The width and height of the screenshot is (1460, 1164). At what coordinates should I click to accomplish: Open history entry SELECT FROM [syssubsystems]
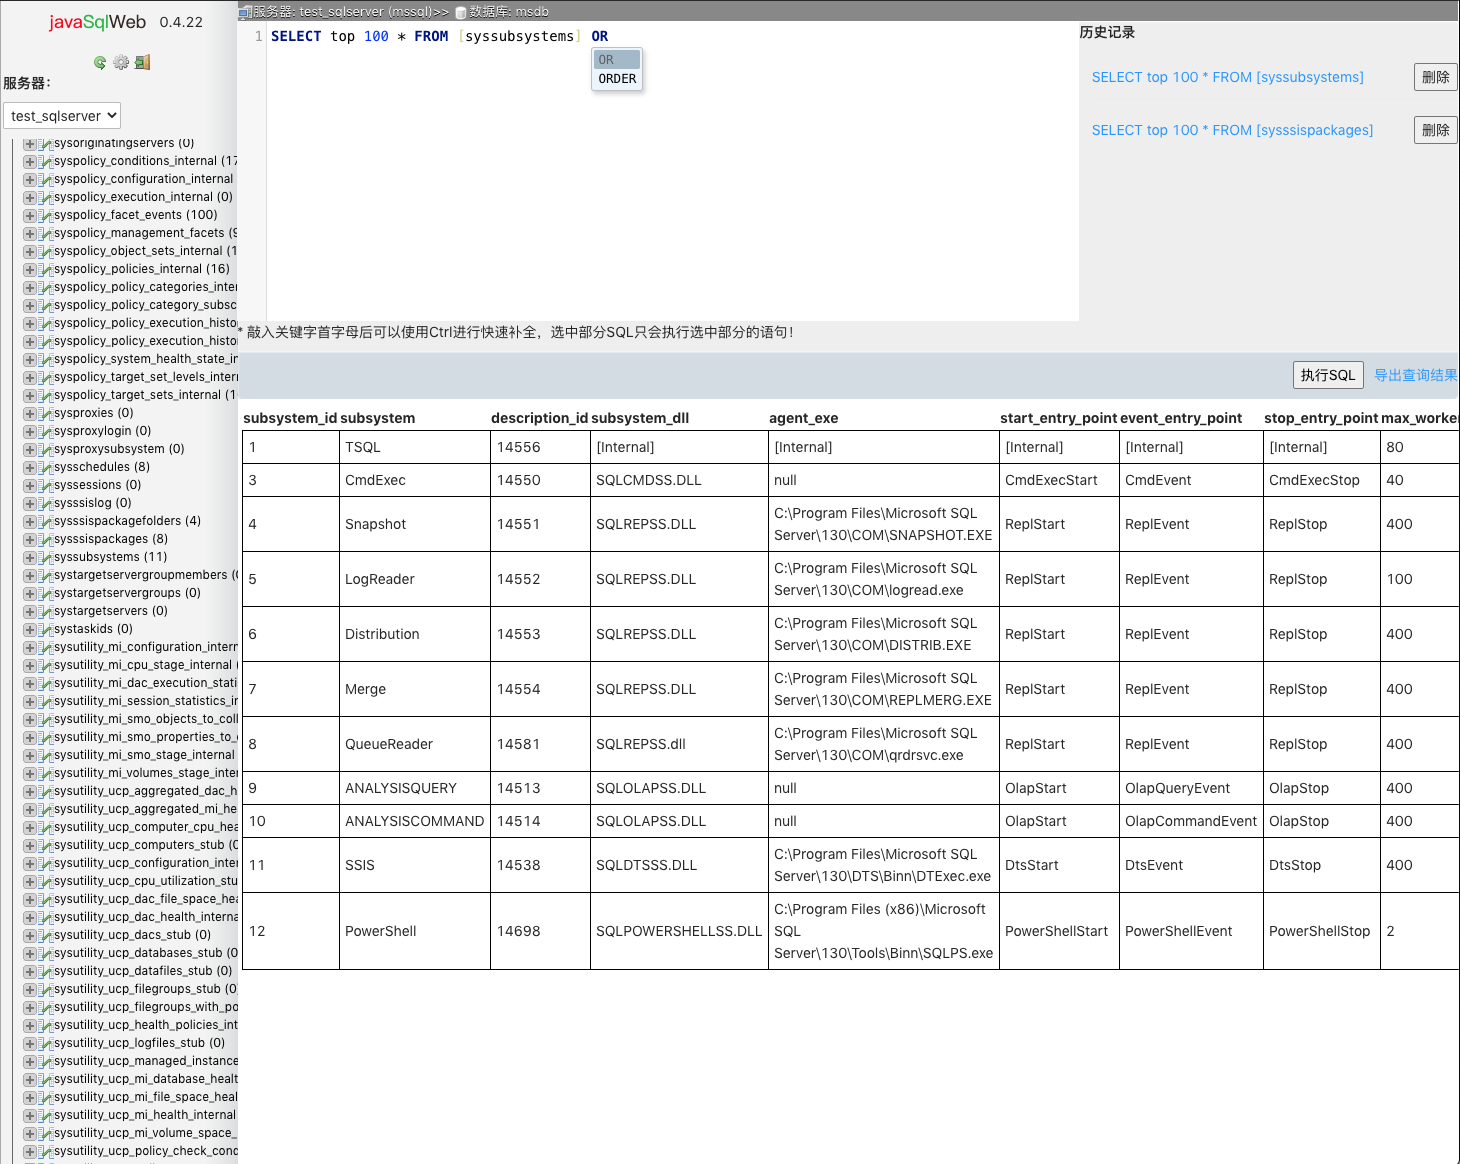(1227, 77)
